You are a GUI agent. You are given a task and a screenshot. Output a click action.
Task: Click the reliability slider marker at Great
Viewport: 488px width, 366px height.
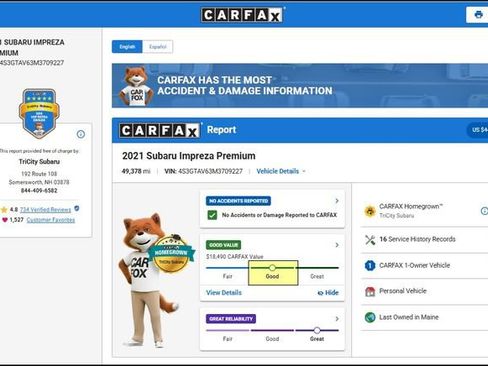pos(317,330)
